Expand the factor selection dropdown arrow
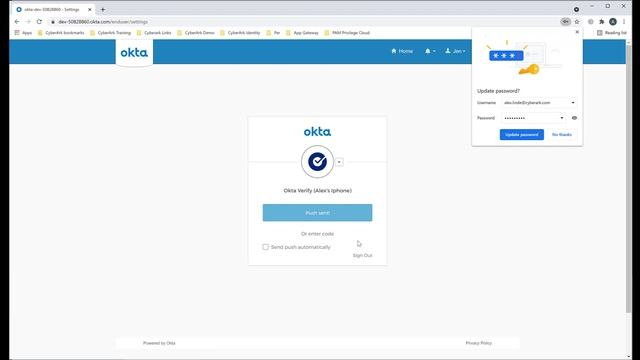Image resolution: width=640 pixels, height=360 pixels. click(339, 162)
